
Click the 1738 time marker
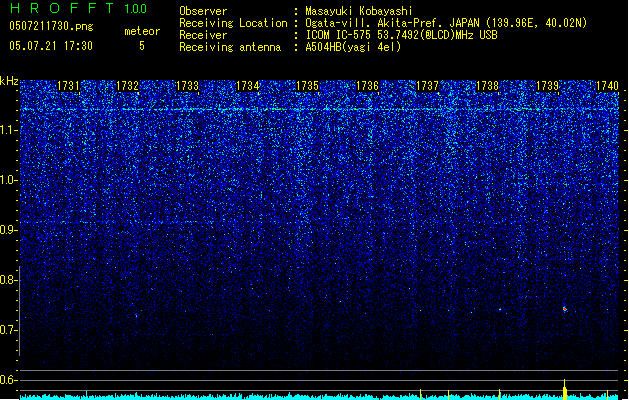pyautogui.click(x=487, y=86)
